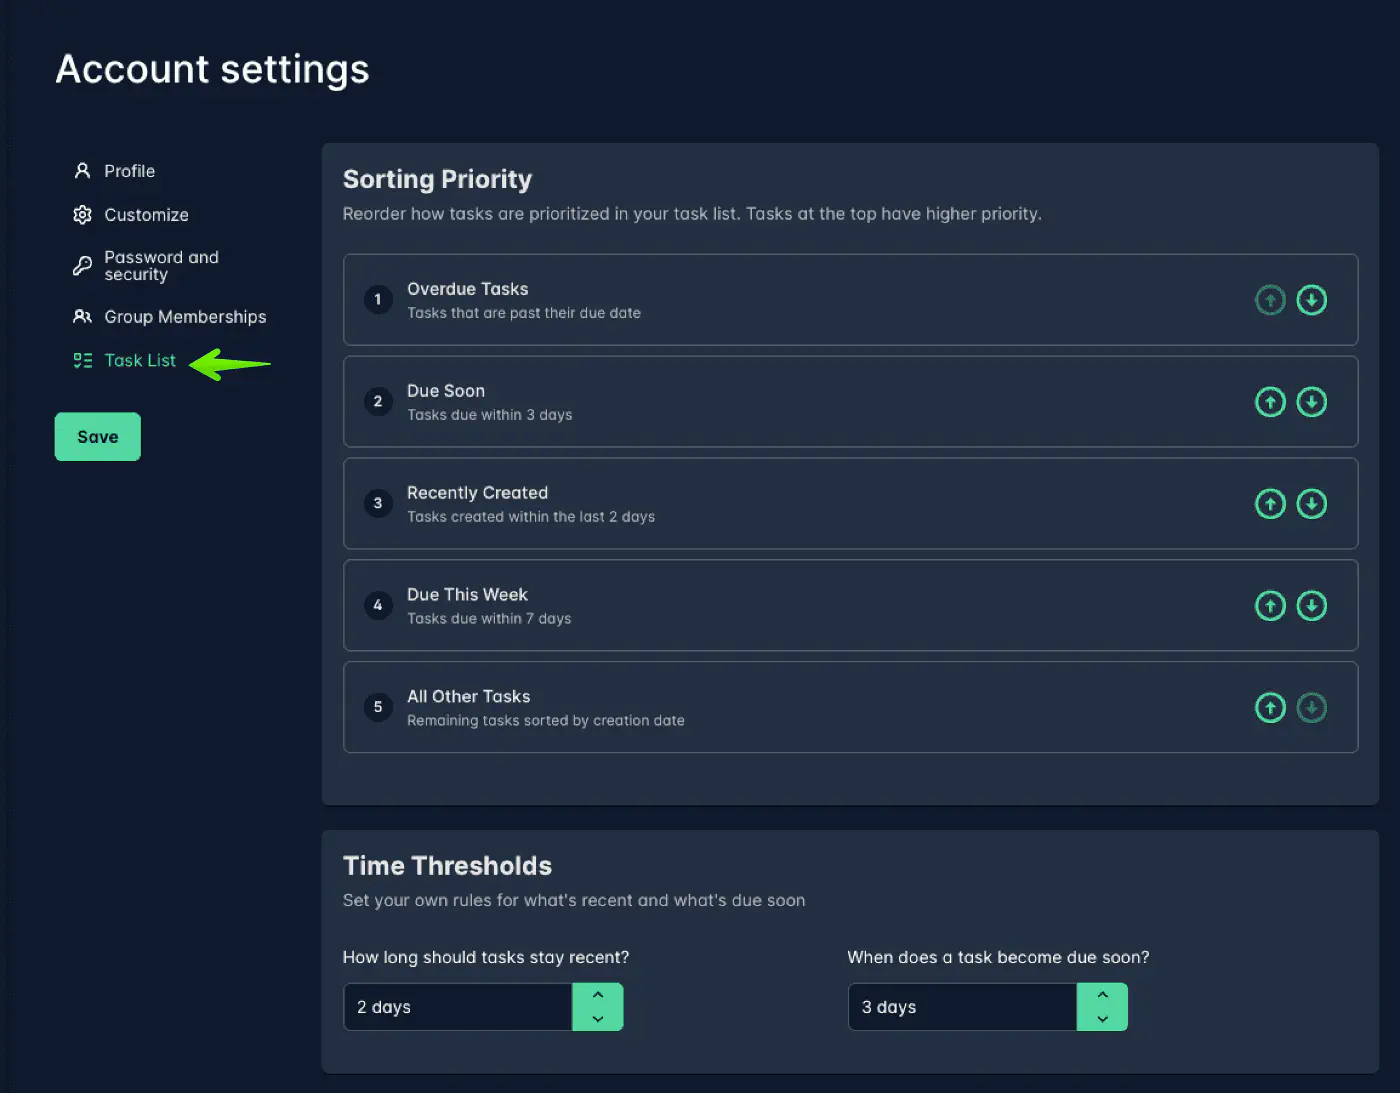This screenshot has width=1400, height=1093.
Task: Open Password and security settings
Action: tap(160, 266)
